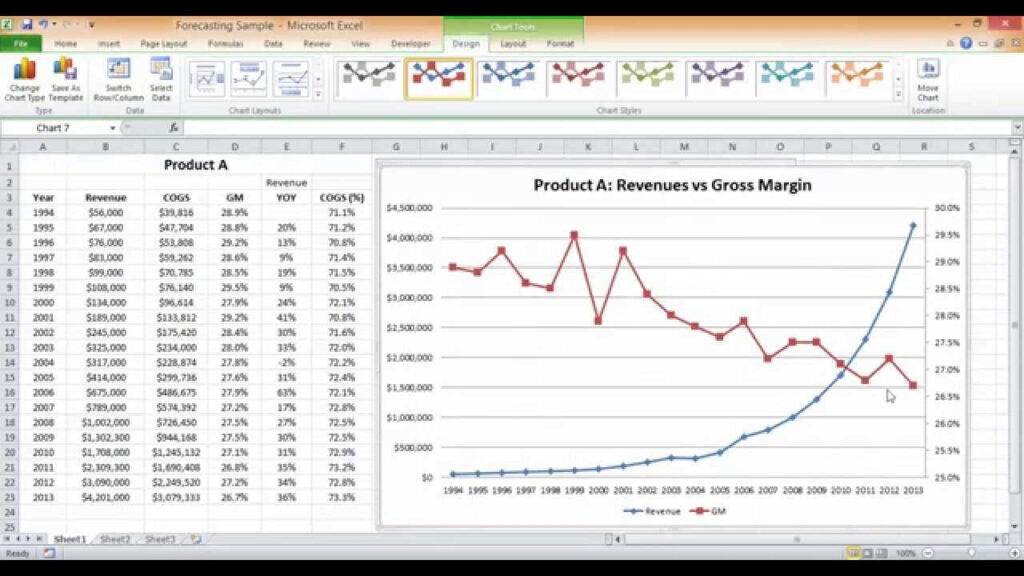Click Save As Template icon

pyautogui.click(x=65, y=79)
